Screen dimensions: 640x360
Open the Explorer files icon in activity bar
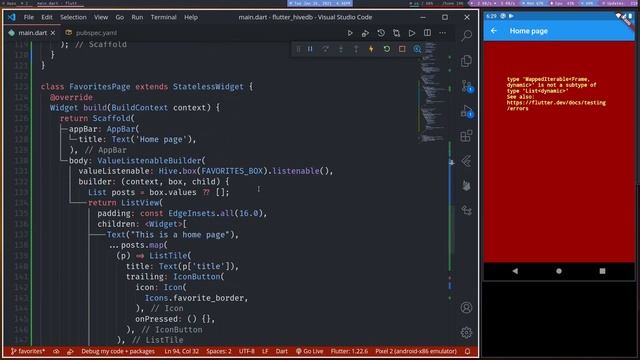[467, 61]
